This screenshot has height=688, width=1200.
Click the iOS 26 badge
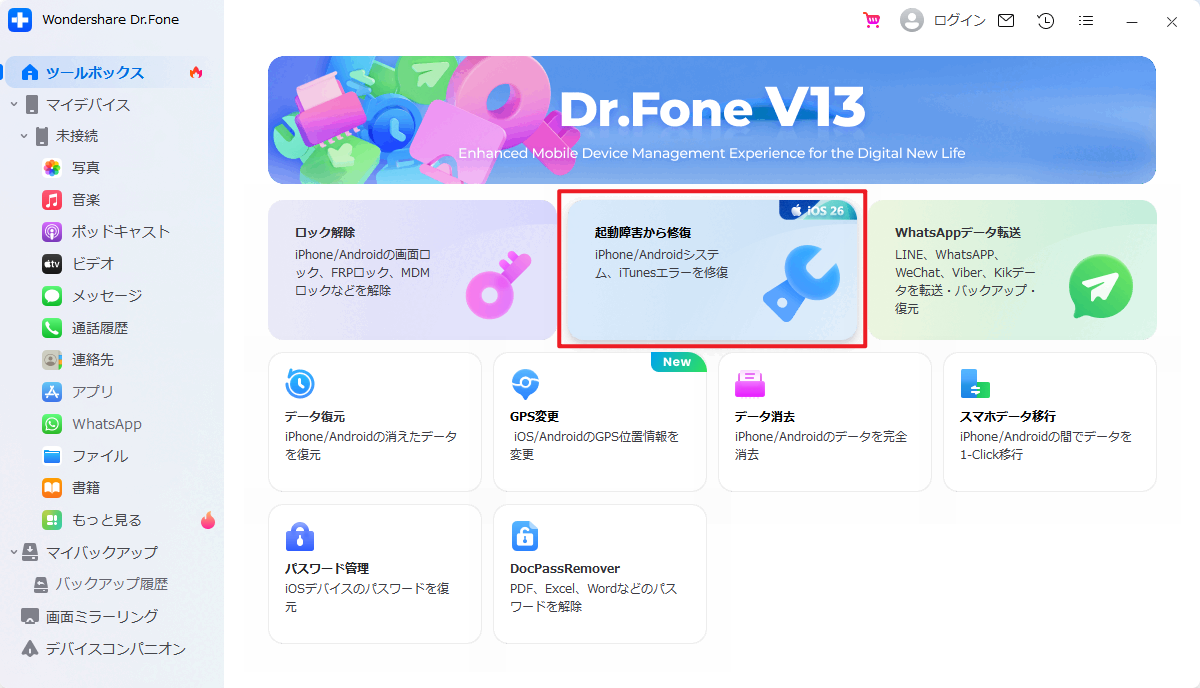(x=817, y=210)
